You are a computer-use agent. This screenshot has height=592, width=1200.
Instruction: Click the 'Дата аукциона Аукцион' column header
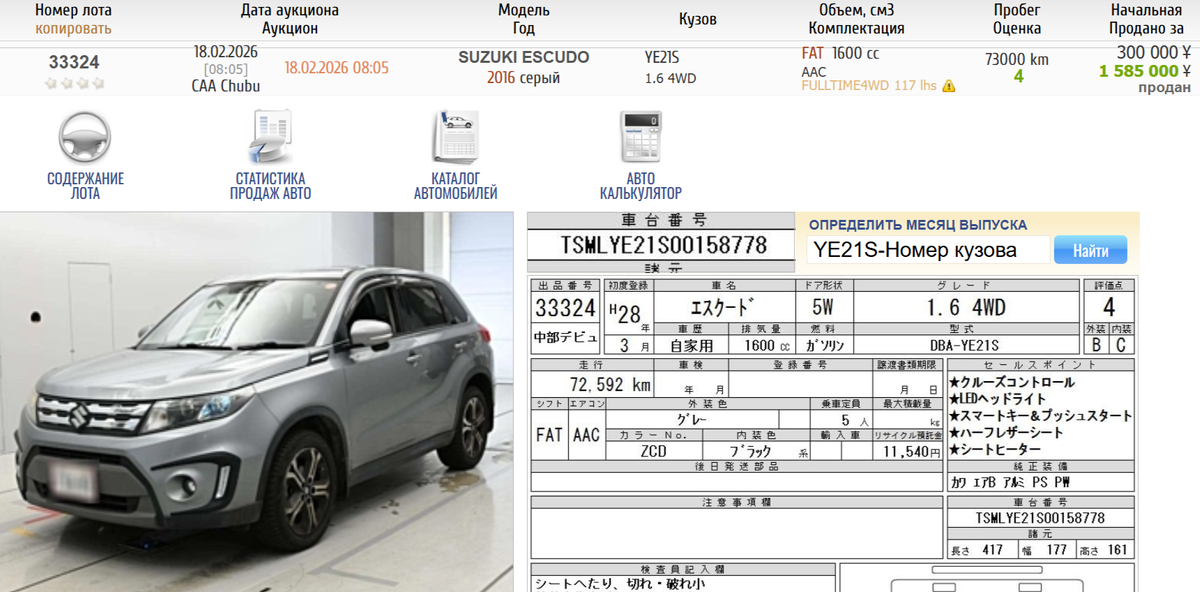(x=290, y=19)
